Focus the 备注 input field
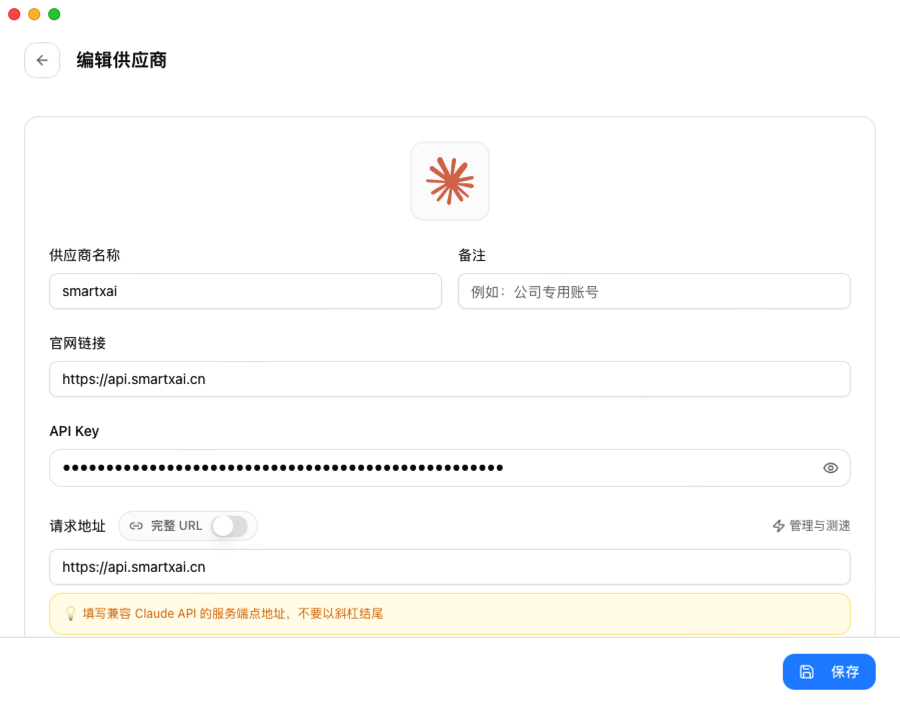900x706 pixels. click(654, 291)
